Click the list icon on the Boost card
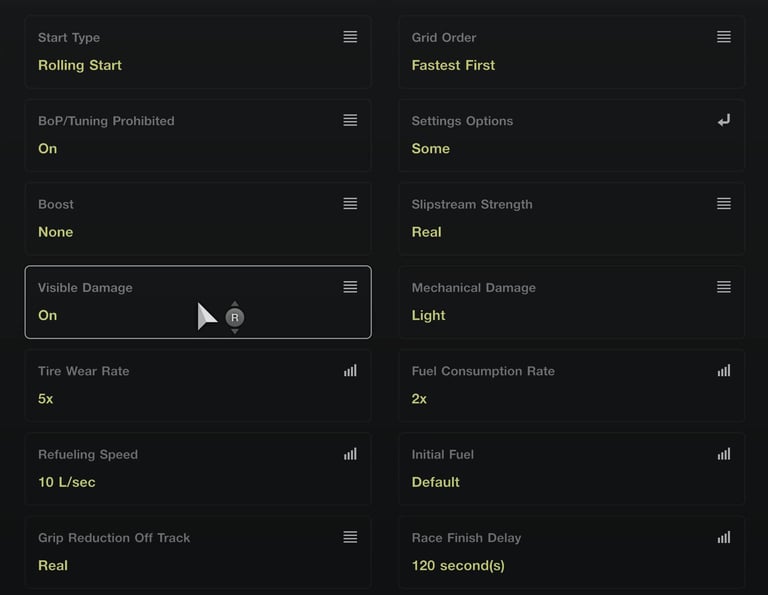Screen dimensions: 768x595 (350, 204)
